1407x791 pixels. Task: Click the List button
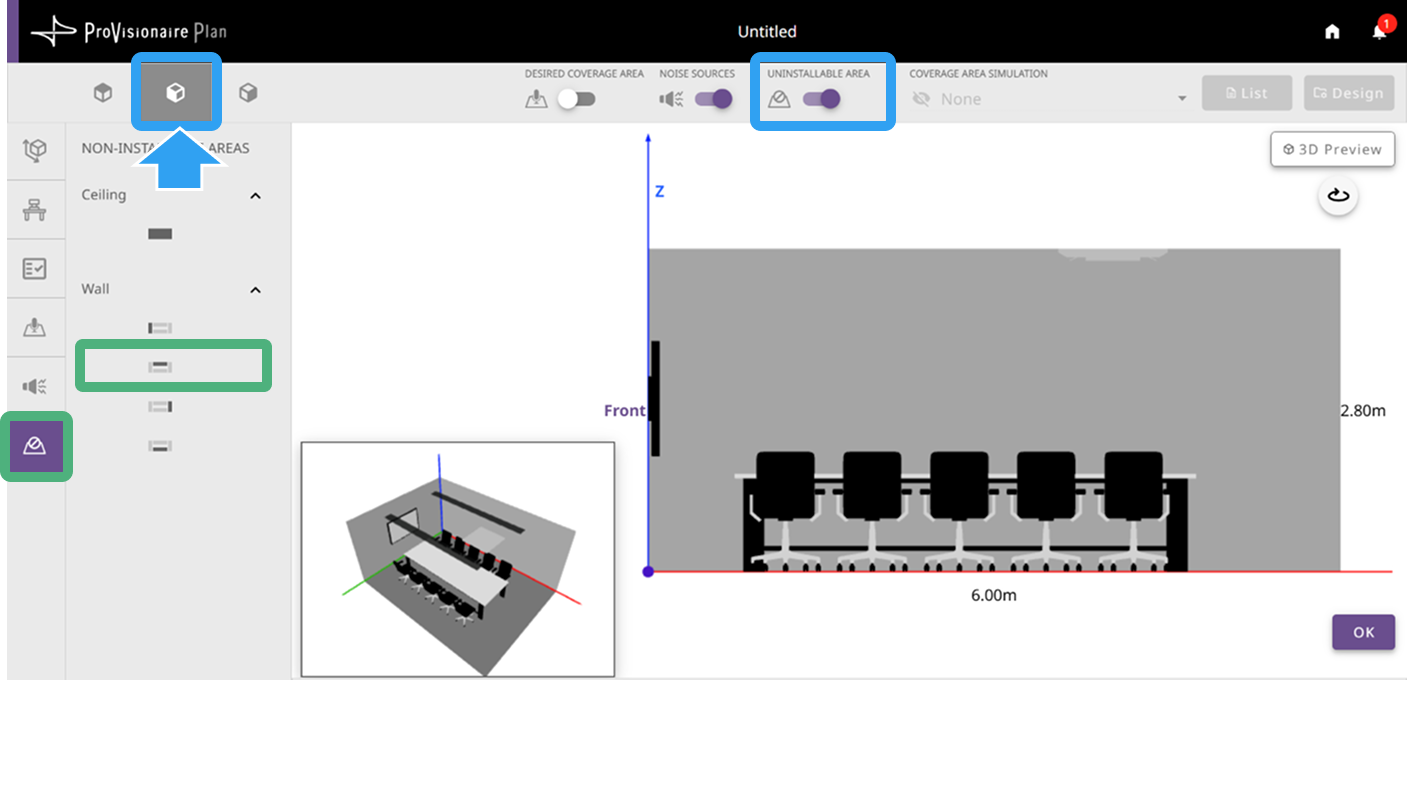(1247, 93)
